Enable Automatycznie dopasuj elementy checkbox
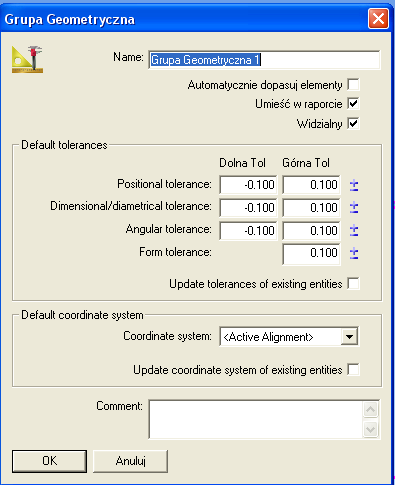395x485 pixels. (353, 85)
